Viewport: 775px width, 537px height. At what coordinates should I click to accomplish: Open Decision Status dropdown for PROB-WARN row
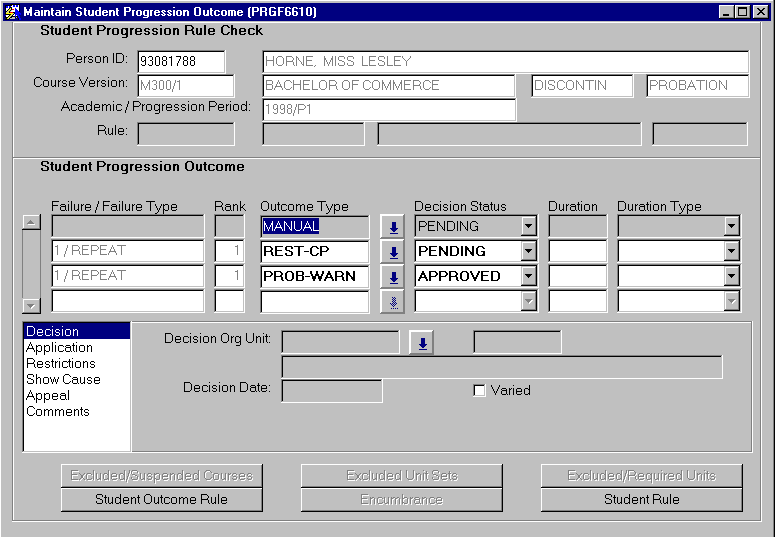[528, 277]
